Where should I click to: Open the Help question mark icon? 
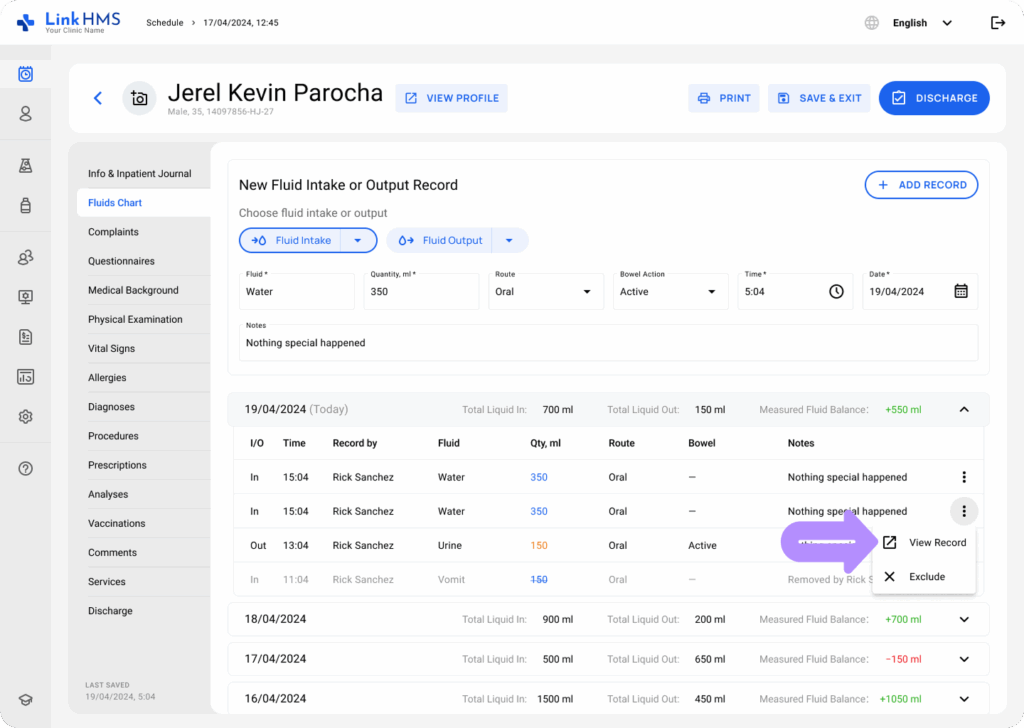[x=26, y=468]
